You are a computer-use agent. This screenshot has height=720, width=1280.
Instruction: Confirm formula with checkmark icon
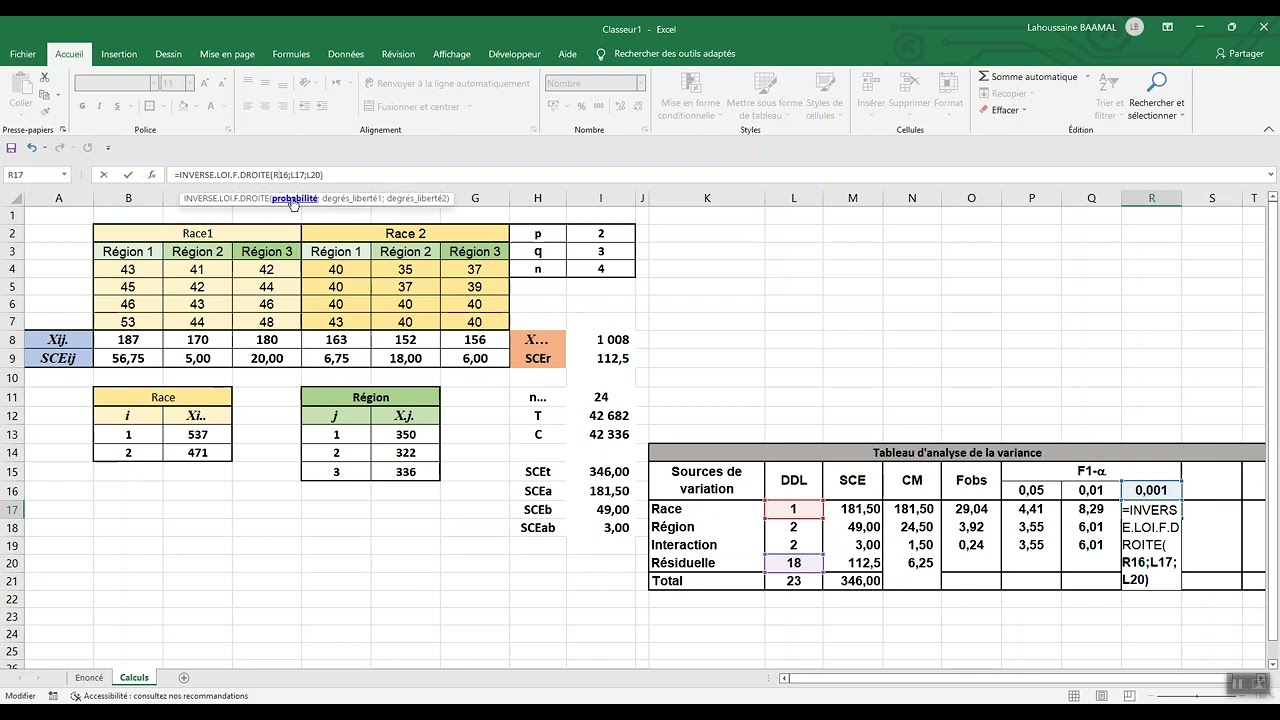point(128,174)
